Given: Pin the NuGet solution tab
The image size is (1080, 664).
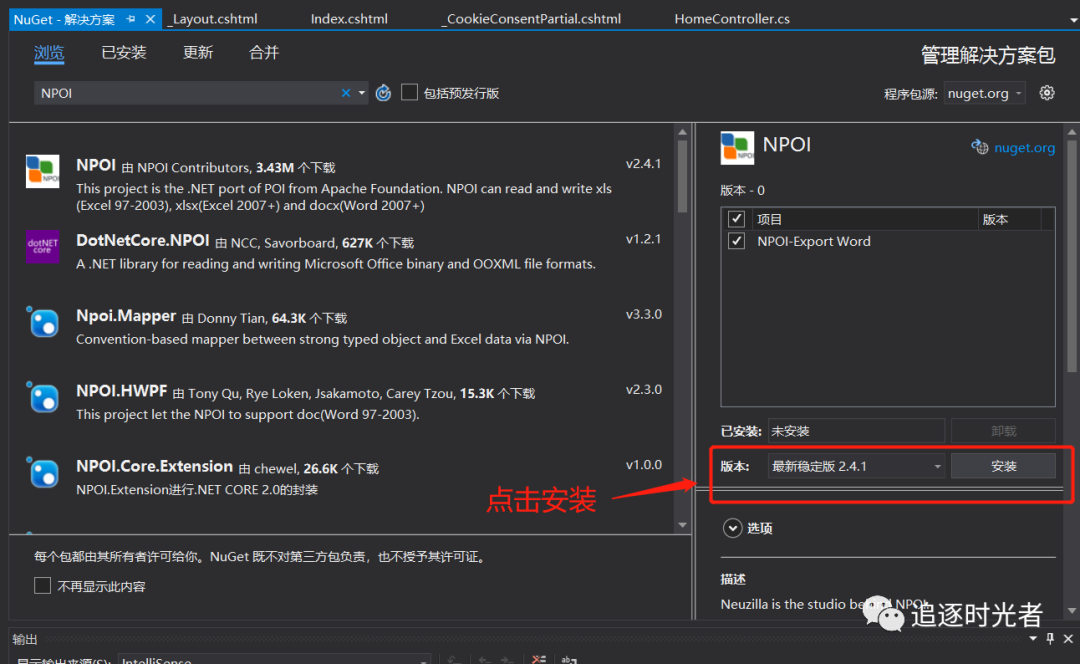Looking at the screenshot, I should tap(131, 19).
